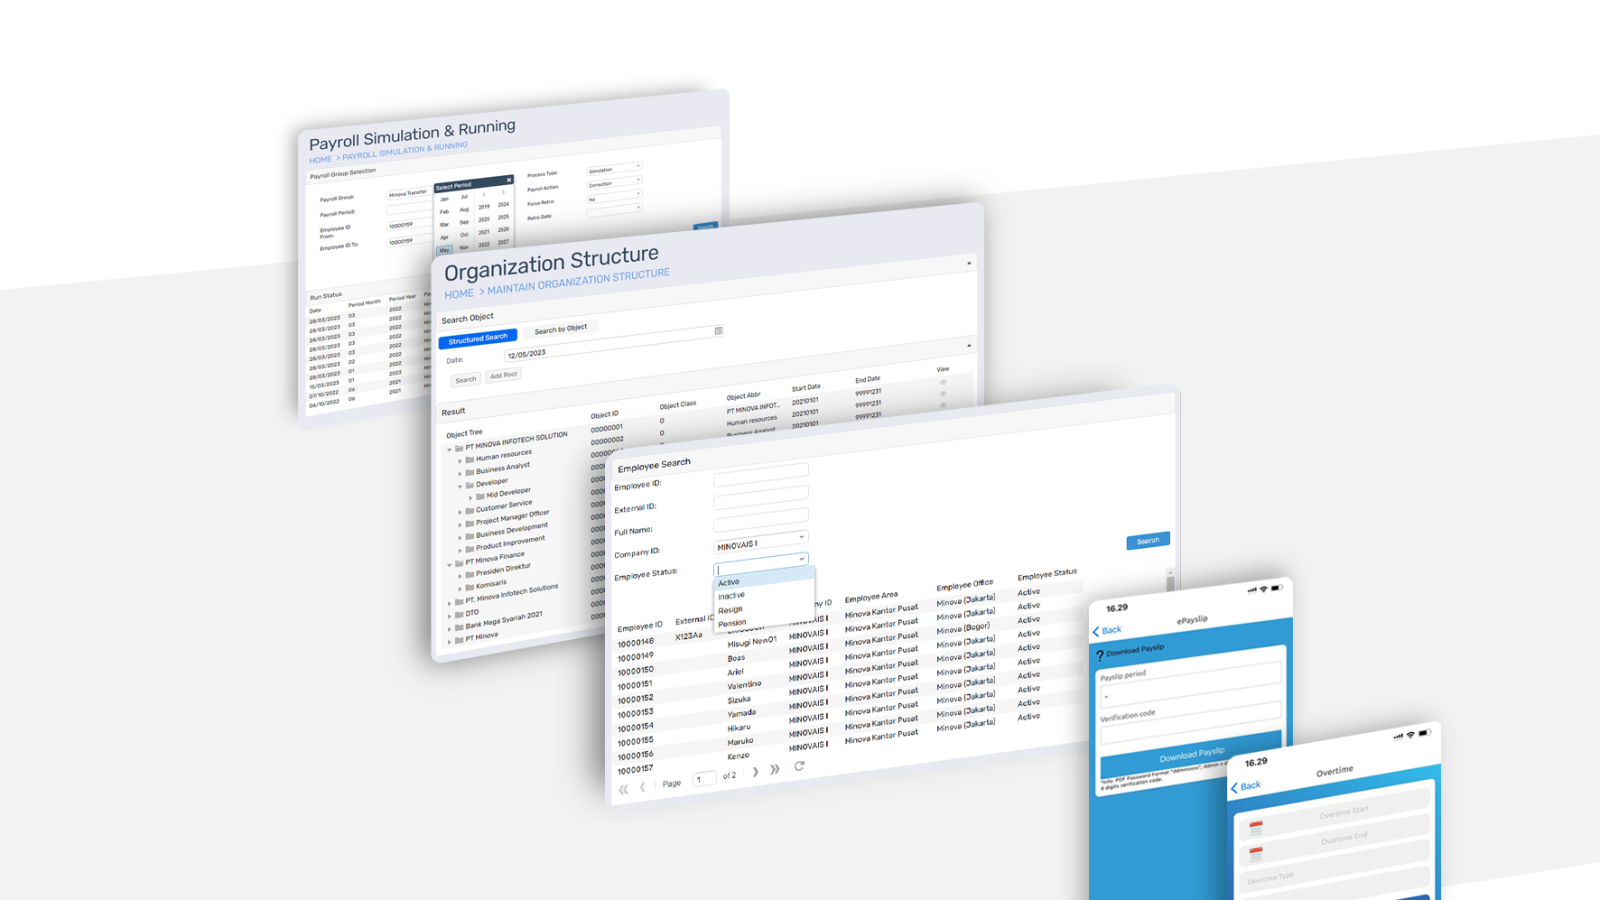1600x900 pixels.
Task: Jump to the last page of employees
Action: (x=775, y=769)
